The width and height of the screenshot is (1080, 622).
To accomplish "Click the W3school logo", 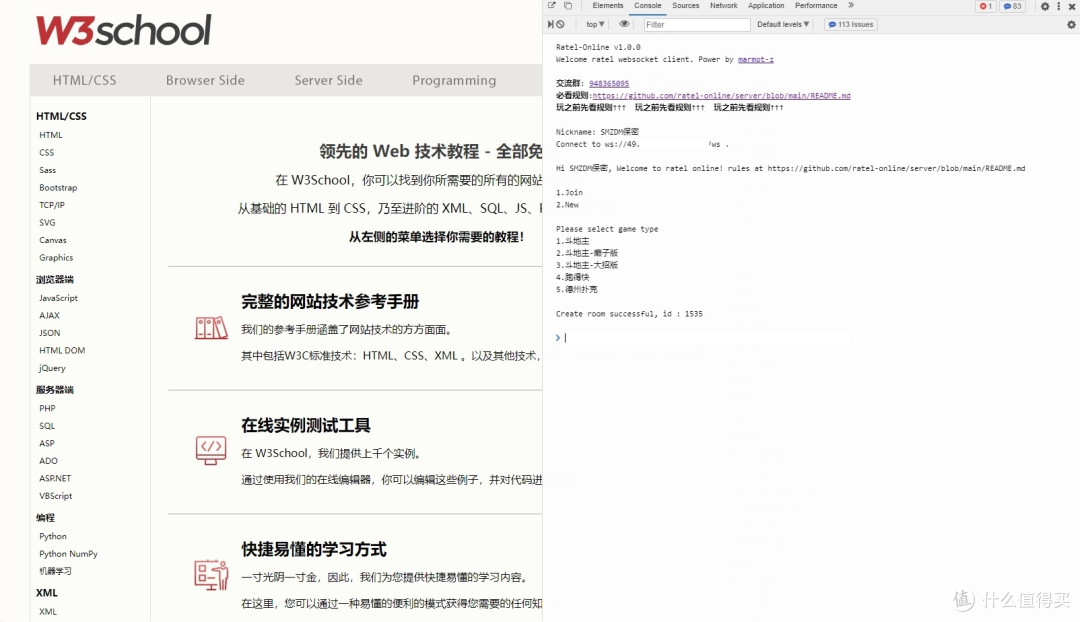I will coord(124,30).
